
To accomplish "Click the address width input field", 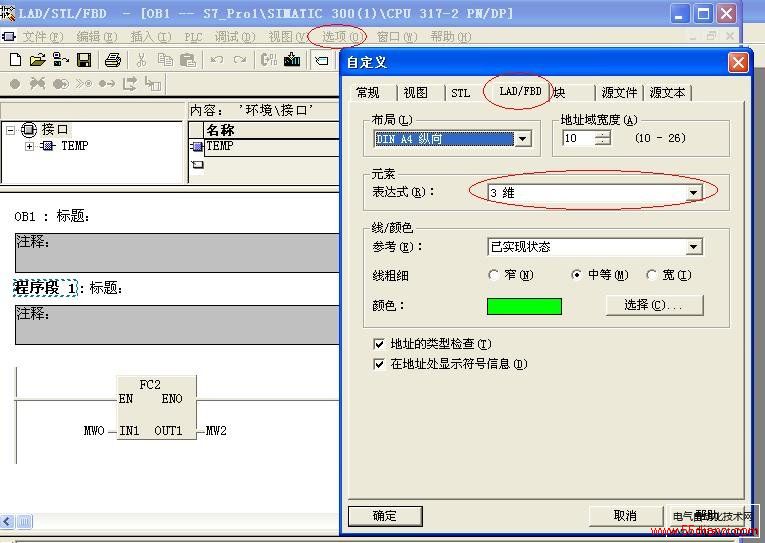I will click(x=578, y=139).
